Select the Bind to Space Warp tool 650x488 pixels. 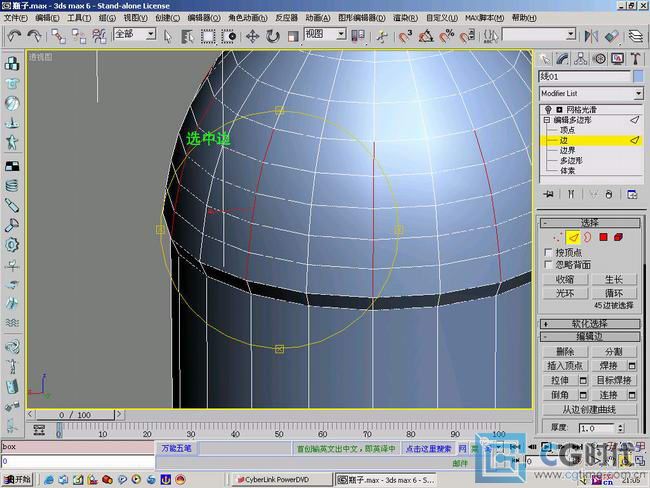pos(99,36)
